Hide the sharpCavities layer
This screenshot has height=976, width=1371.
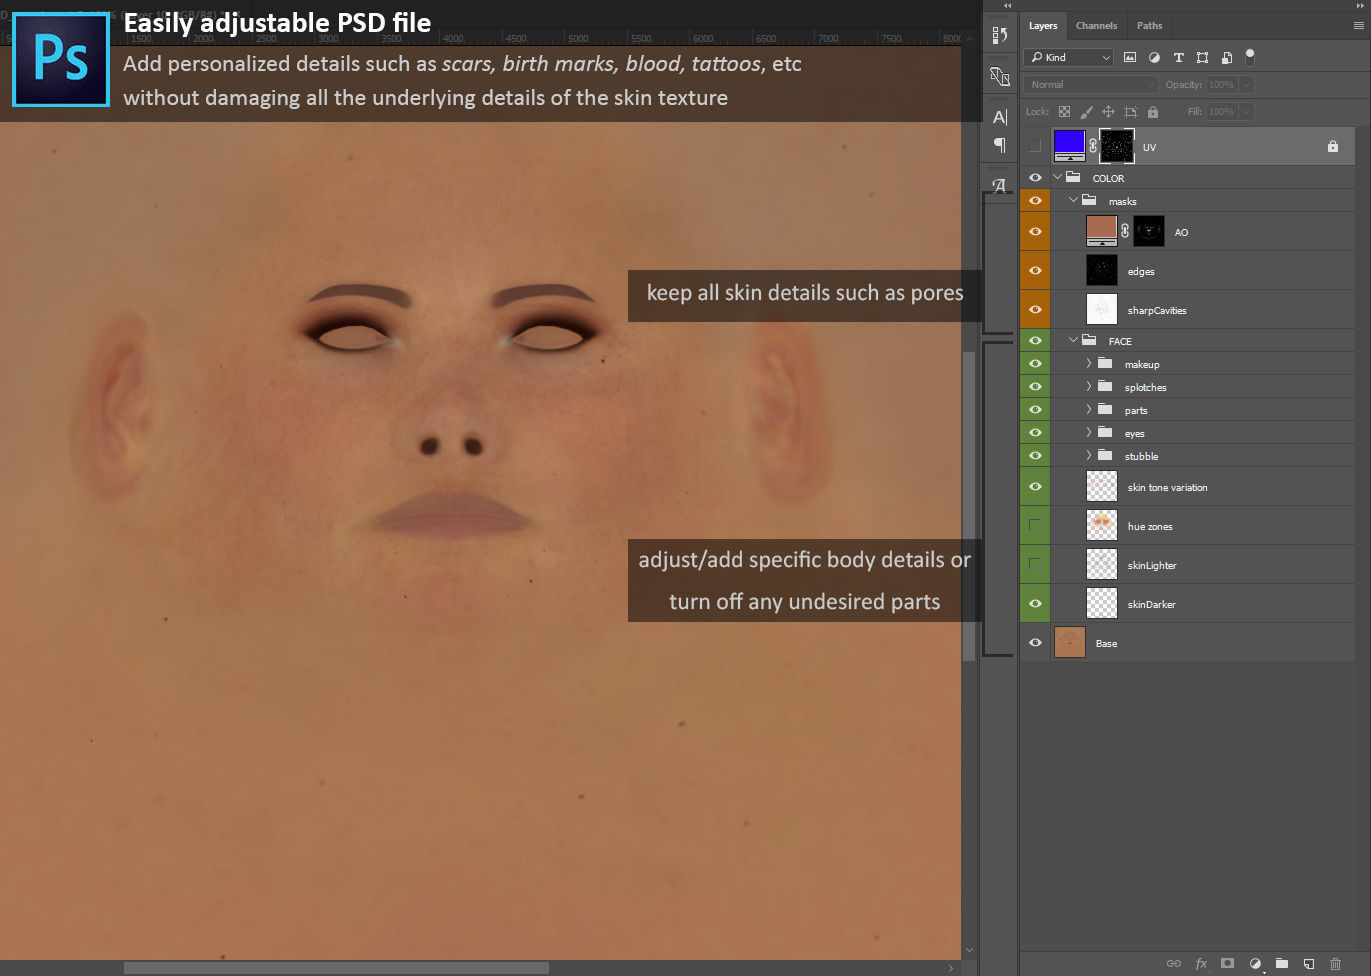click(x=1035, y=309)
